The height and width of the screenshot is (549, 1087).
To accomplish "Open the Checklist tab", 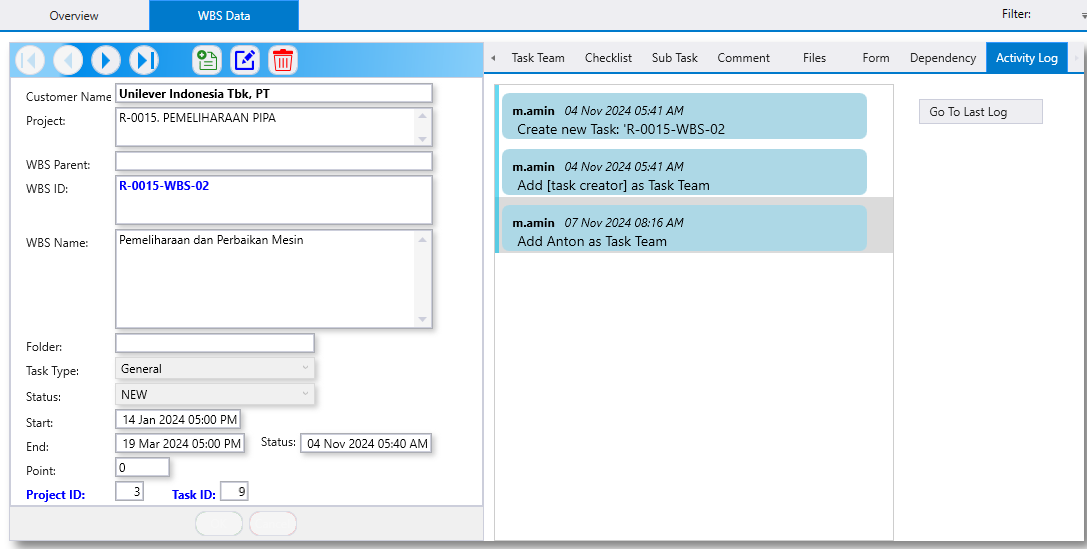I will pyautogui.click(x=608, y=58).
